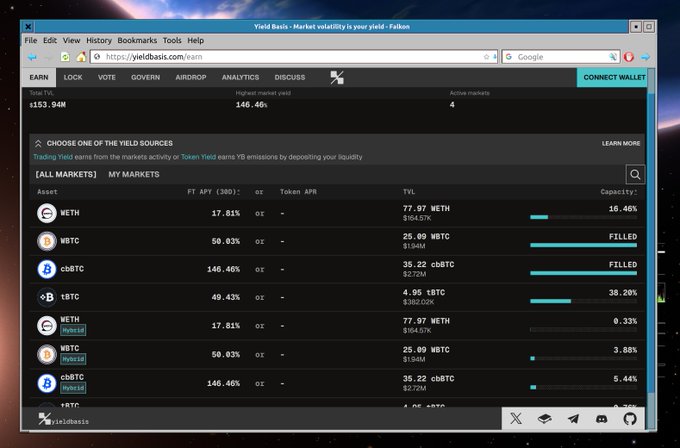Click the site info icon in address bar
The width and height of the screenshot is (680, 448).
tap(97, 57)
